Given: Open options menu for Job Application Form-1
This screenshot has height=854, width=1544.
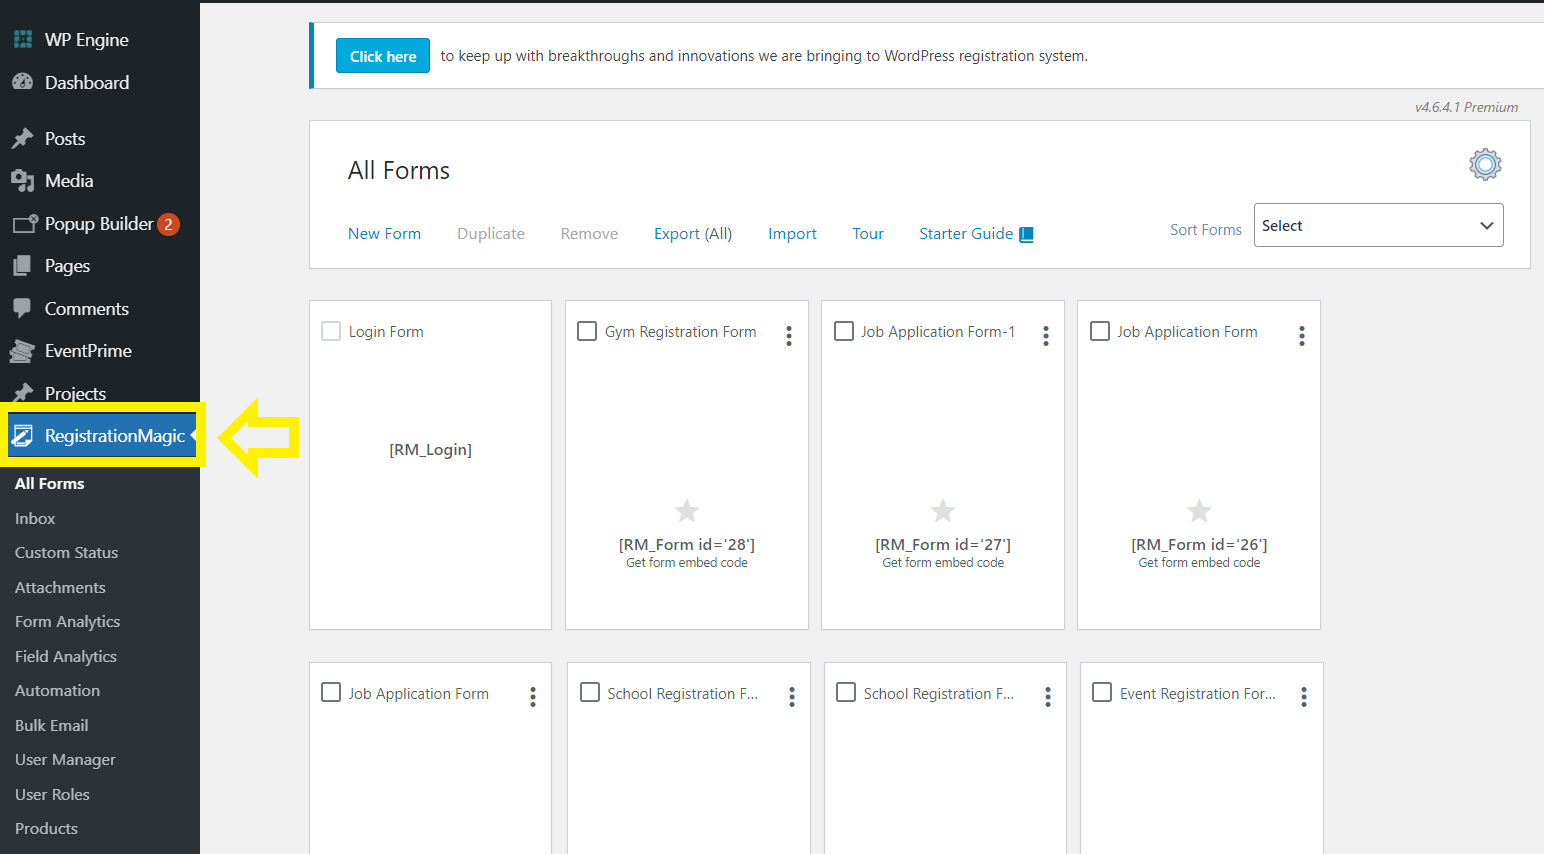Looking at the screenshot, I should coord(1046,336).
